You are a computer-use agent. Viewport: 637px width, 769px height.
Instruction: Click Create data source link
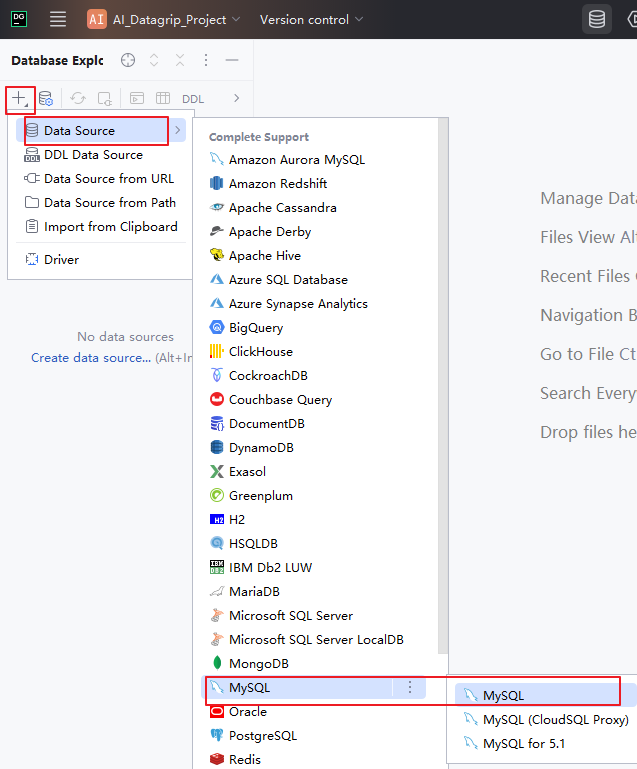point(91,358)
